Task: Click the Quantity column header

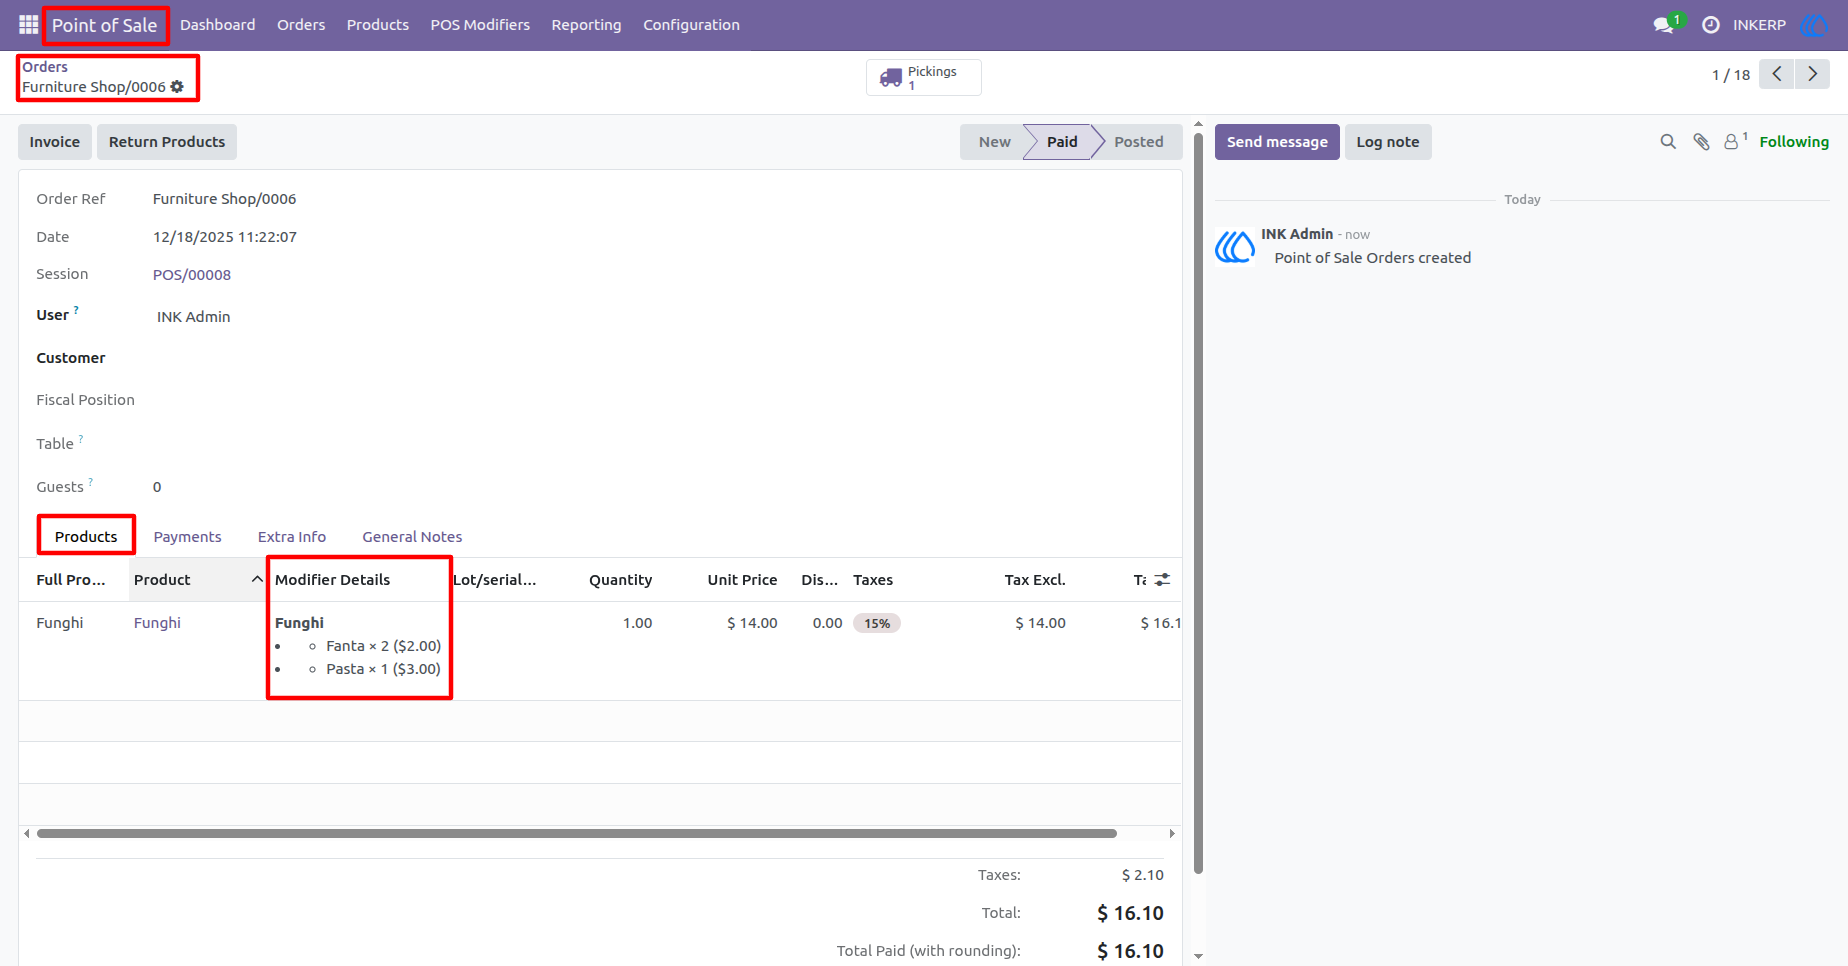Action: coord(620,580)
